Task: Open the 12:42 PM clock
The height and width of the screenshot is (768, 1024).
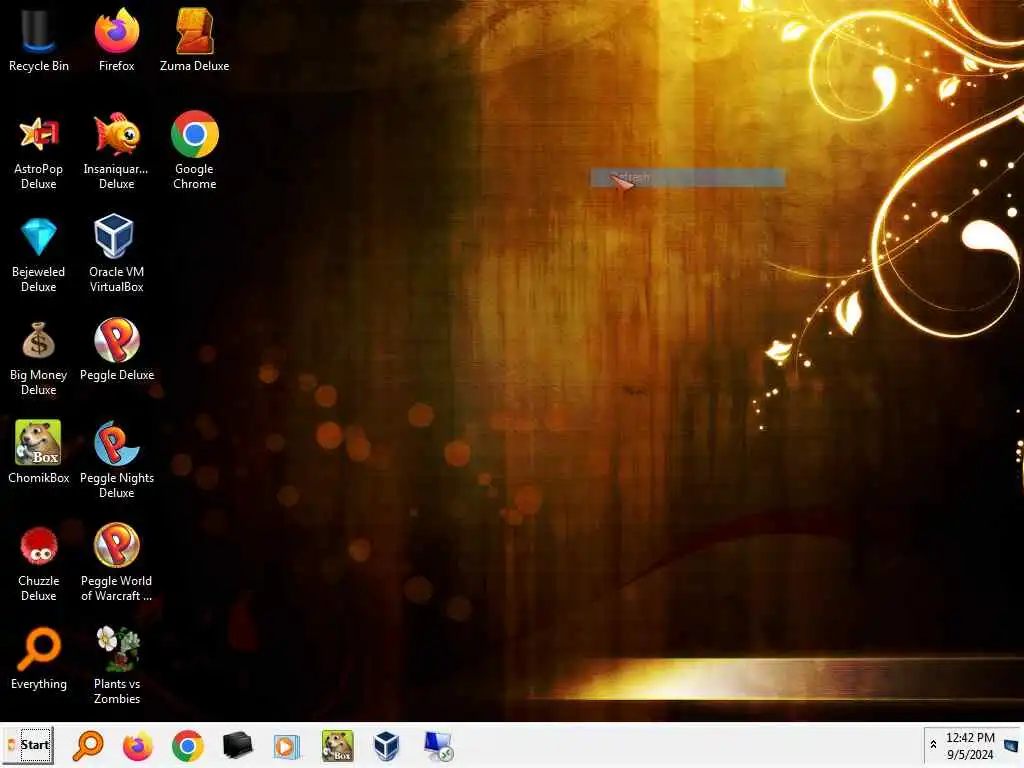Action: pos(970,746)
